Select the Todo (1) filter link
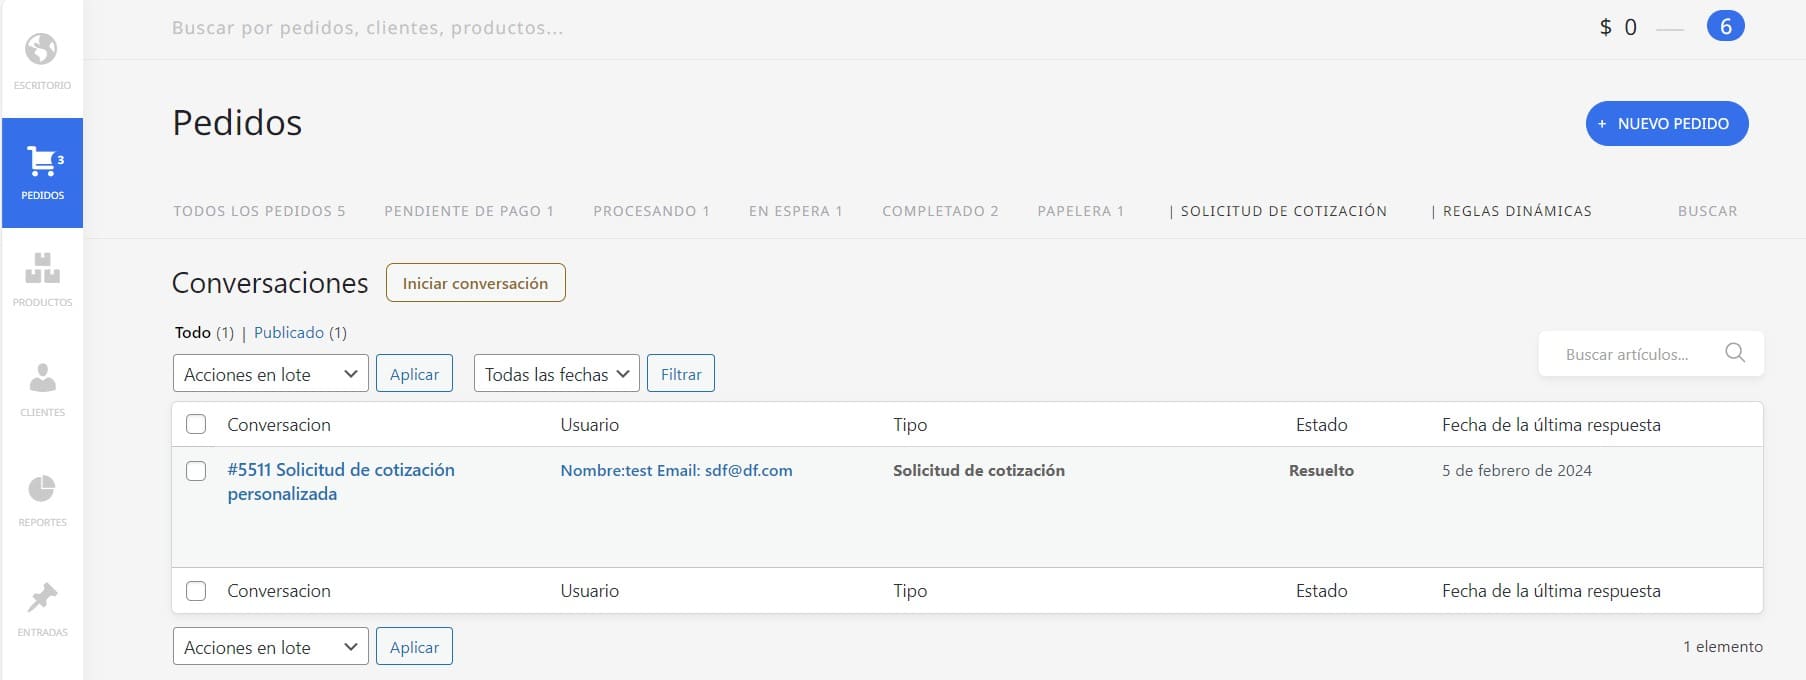The height and width of the screenshot is (680, 1806). click(204, 332)
